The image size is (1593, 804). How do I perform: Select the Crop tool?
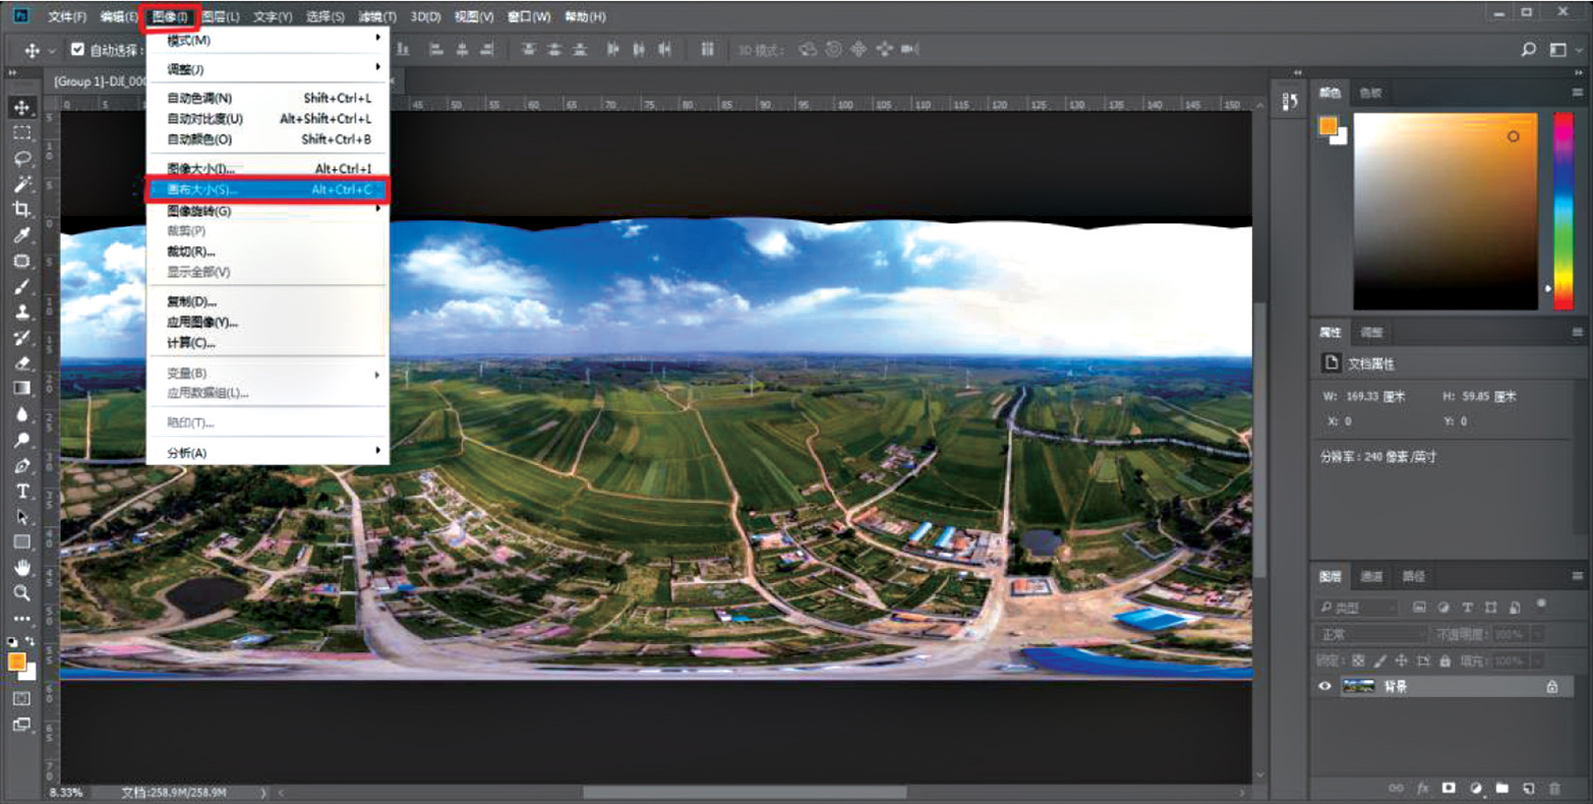point(22,210)
